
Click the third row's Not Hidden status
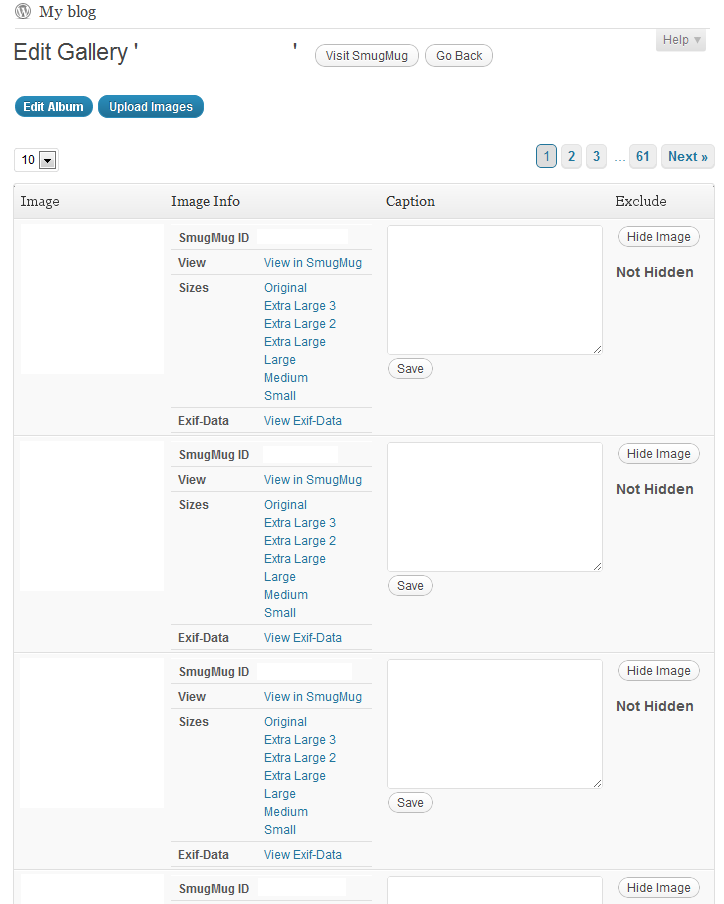655,706
